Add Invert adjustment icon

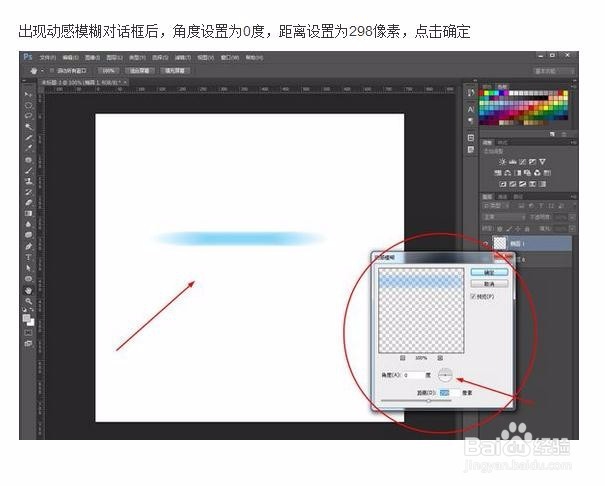click(503, 184)
